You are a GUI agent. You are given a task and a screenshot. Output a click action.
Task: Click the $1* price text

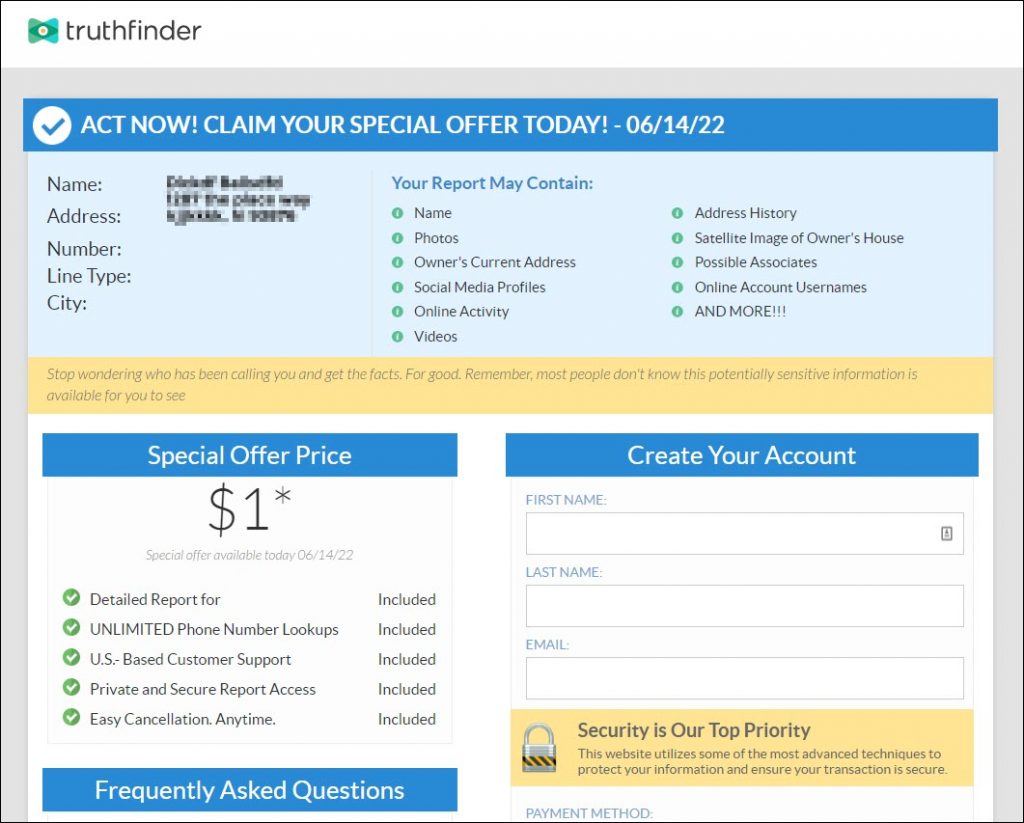(x=249, y=509)
